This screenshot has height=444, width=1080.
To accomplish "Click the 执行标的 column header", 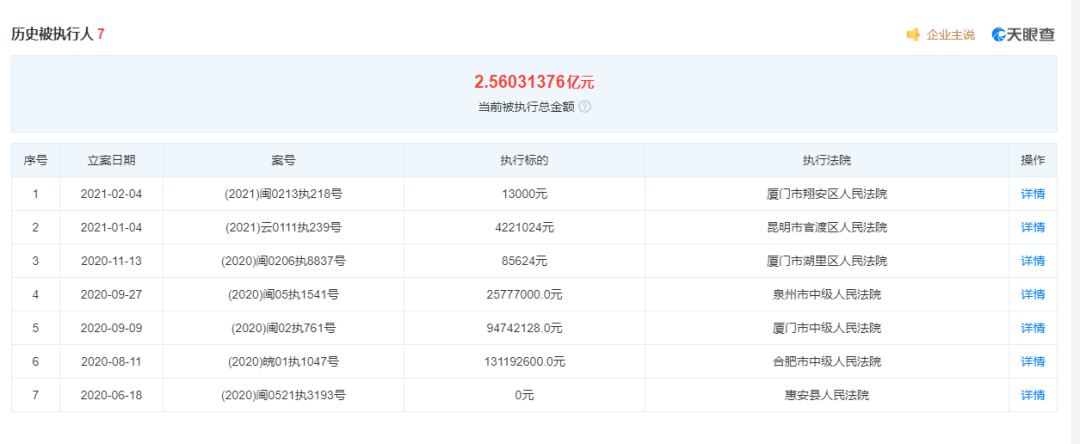I will 524,160.
